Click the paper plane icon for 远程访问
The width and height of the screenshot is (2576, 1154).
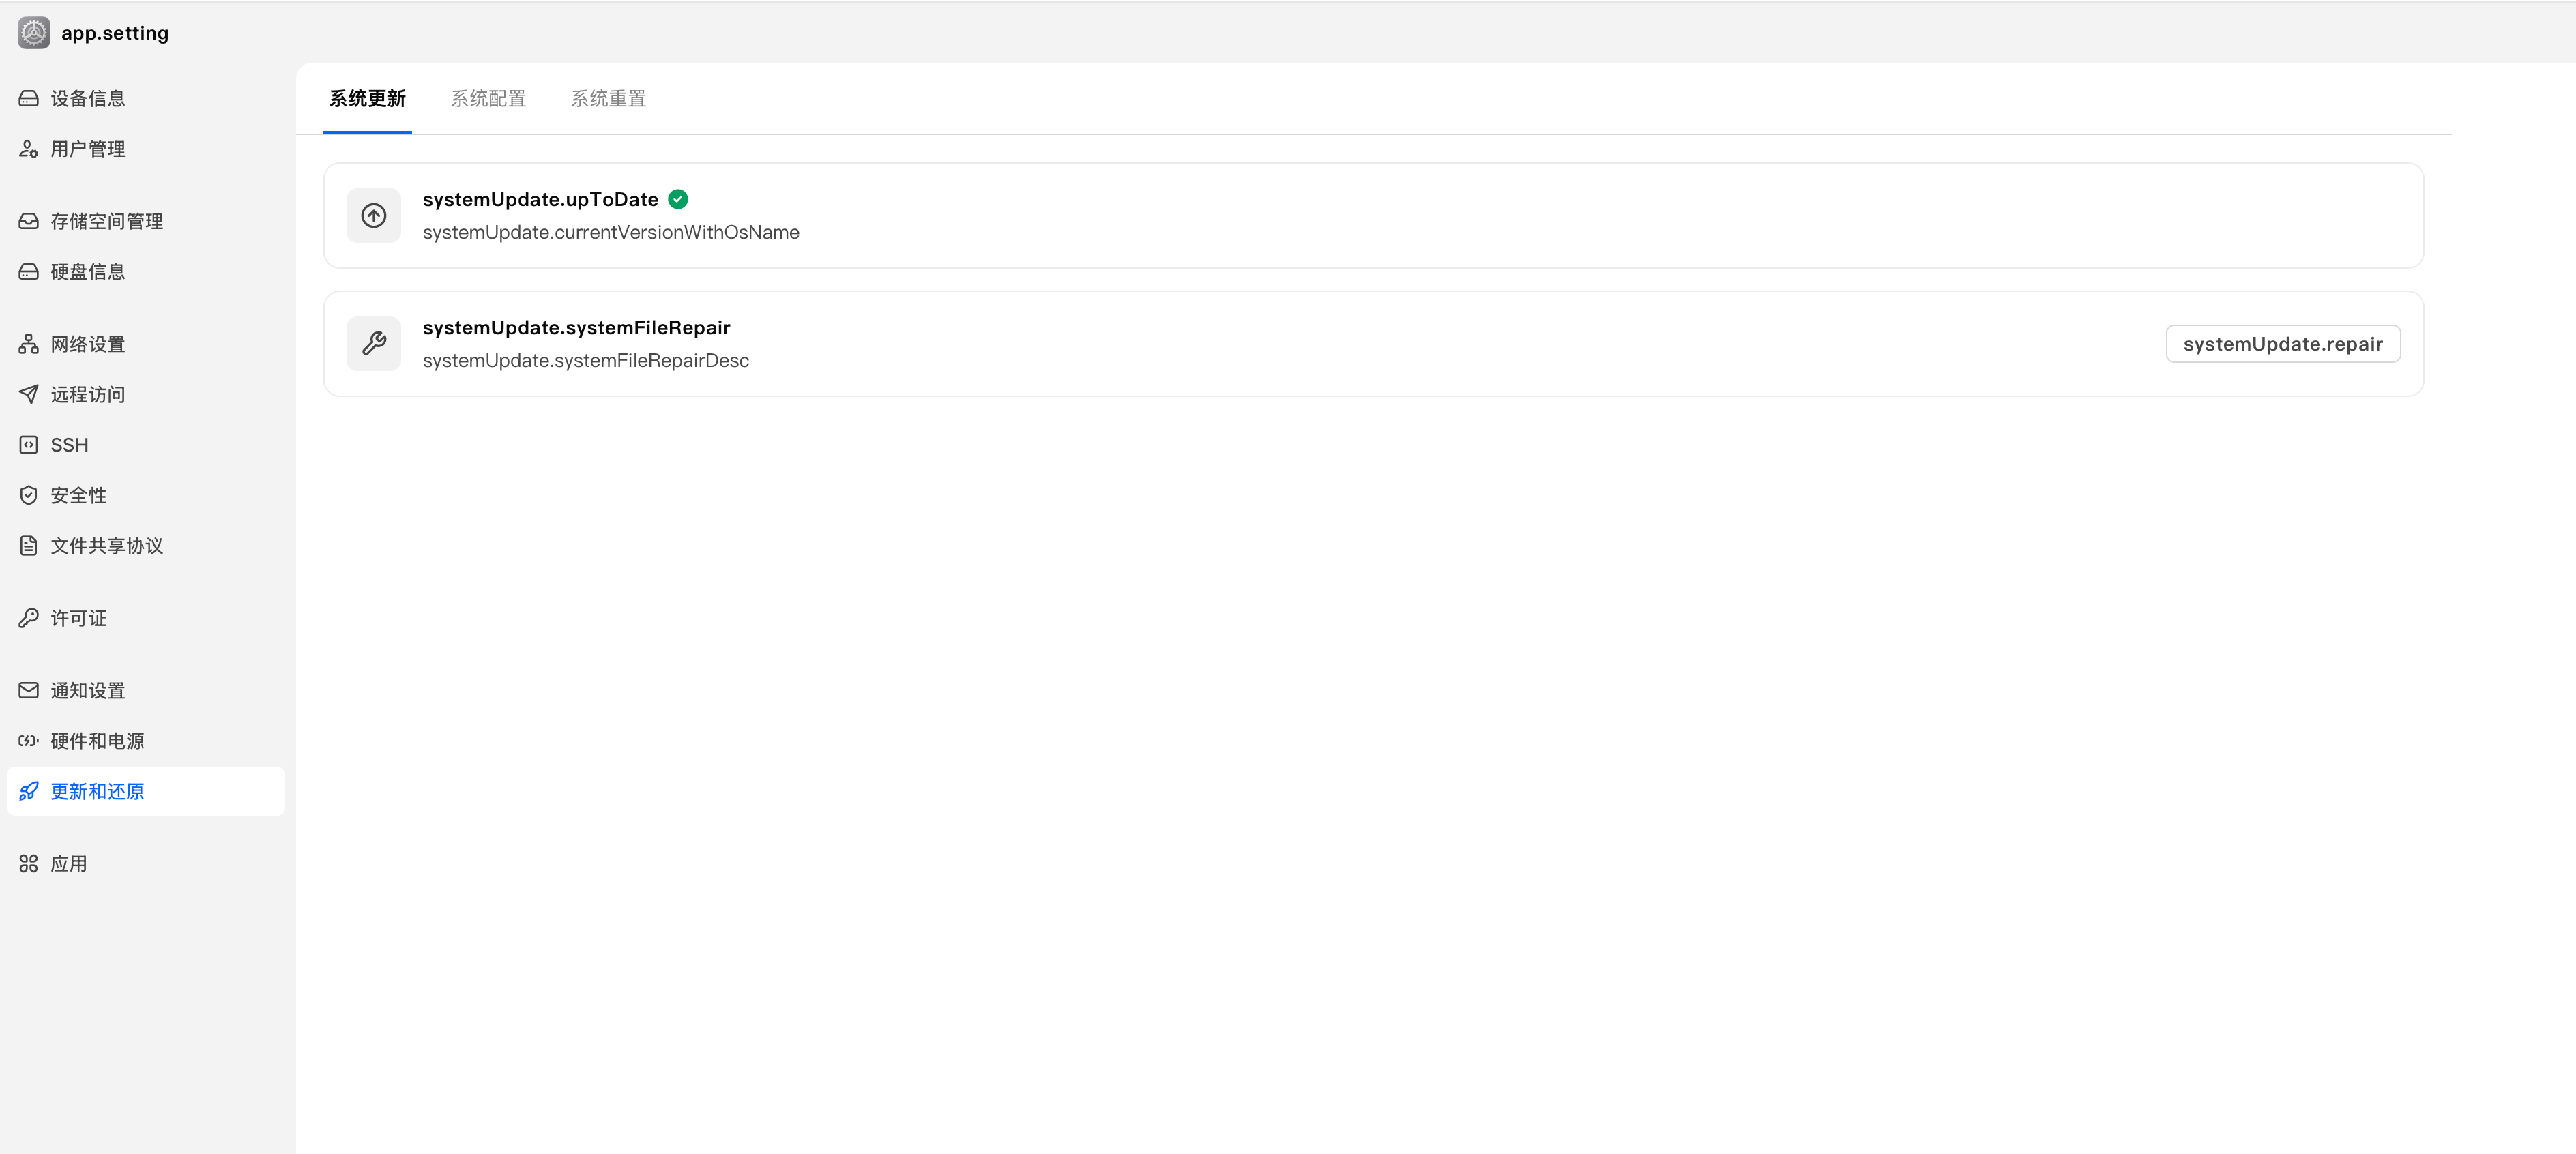click(29, 394)
